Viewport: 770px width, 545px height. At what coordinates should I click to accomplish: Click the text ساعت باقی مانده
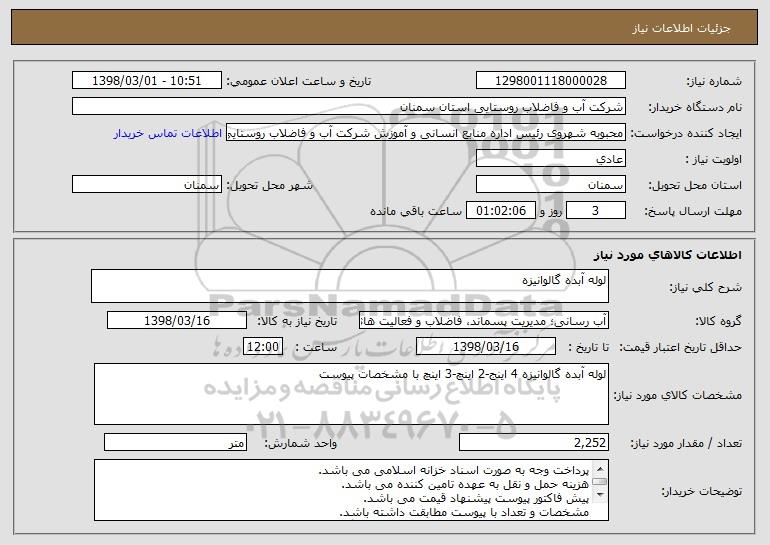[416, 212]
